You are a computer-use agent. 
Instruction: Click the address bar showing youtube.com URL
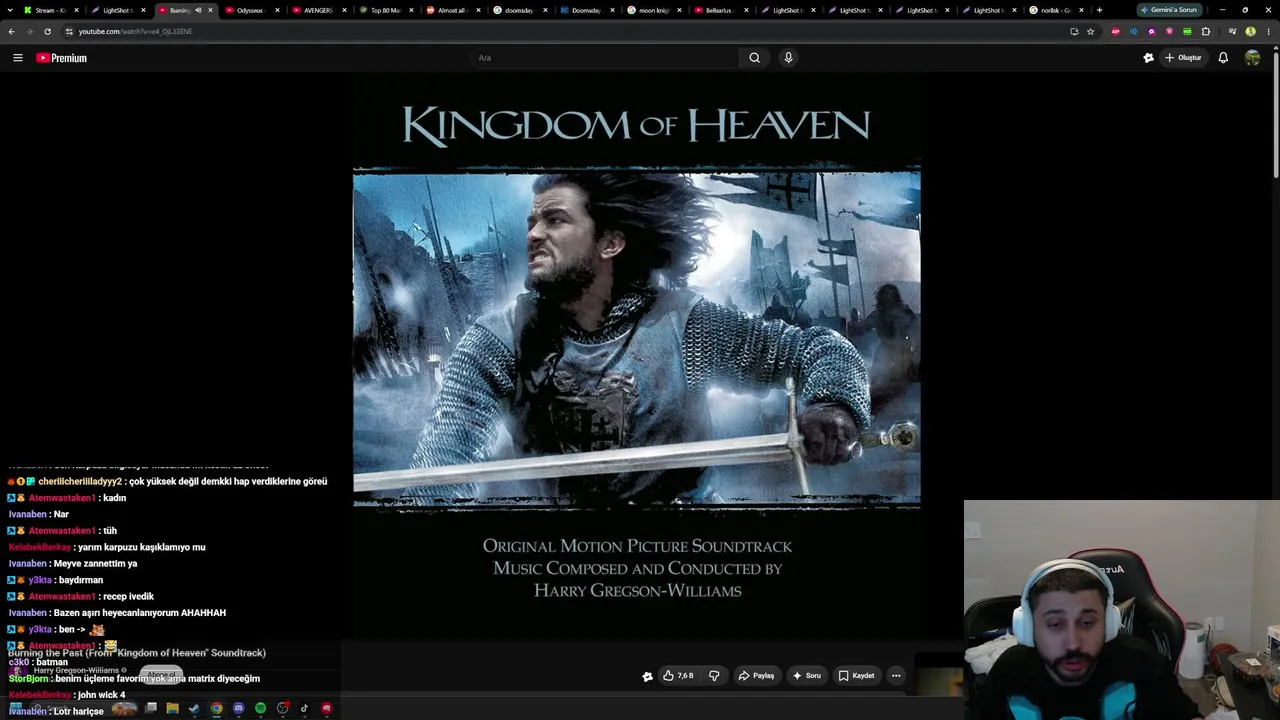[x=560, y=31]
